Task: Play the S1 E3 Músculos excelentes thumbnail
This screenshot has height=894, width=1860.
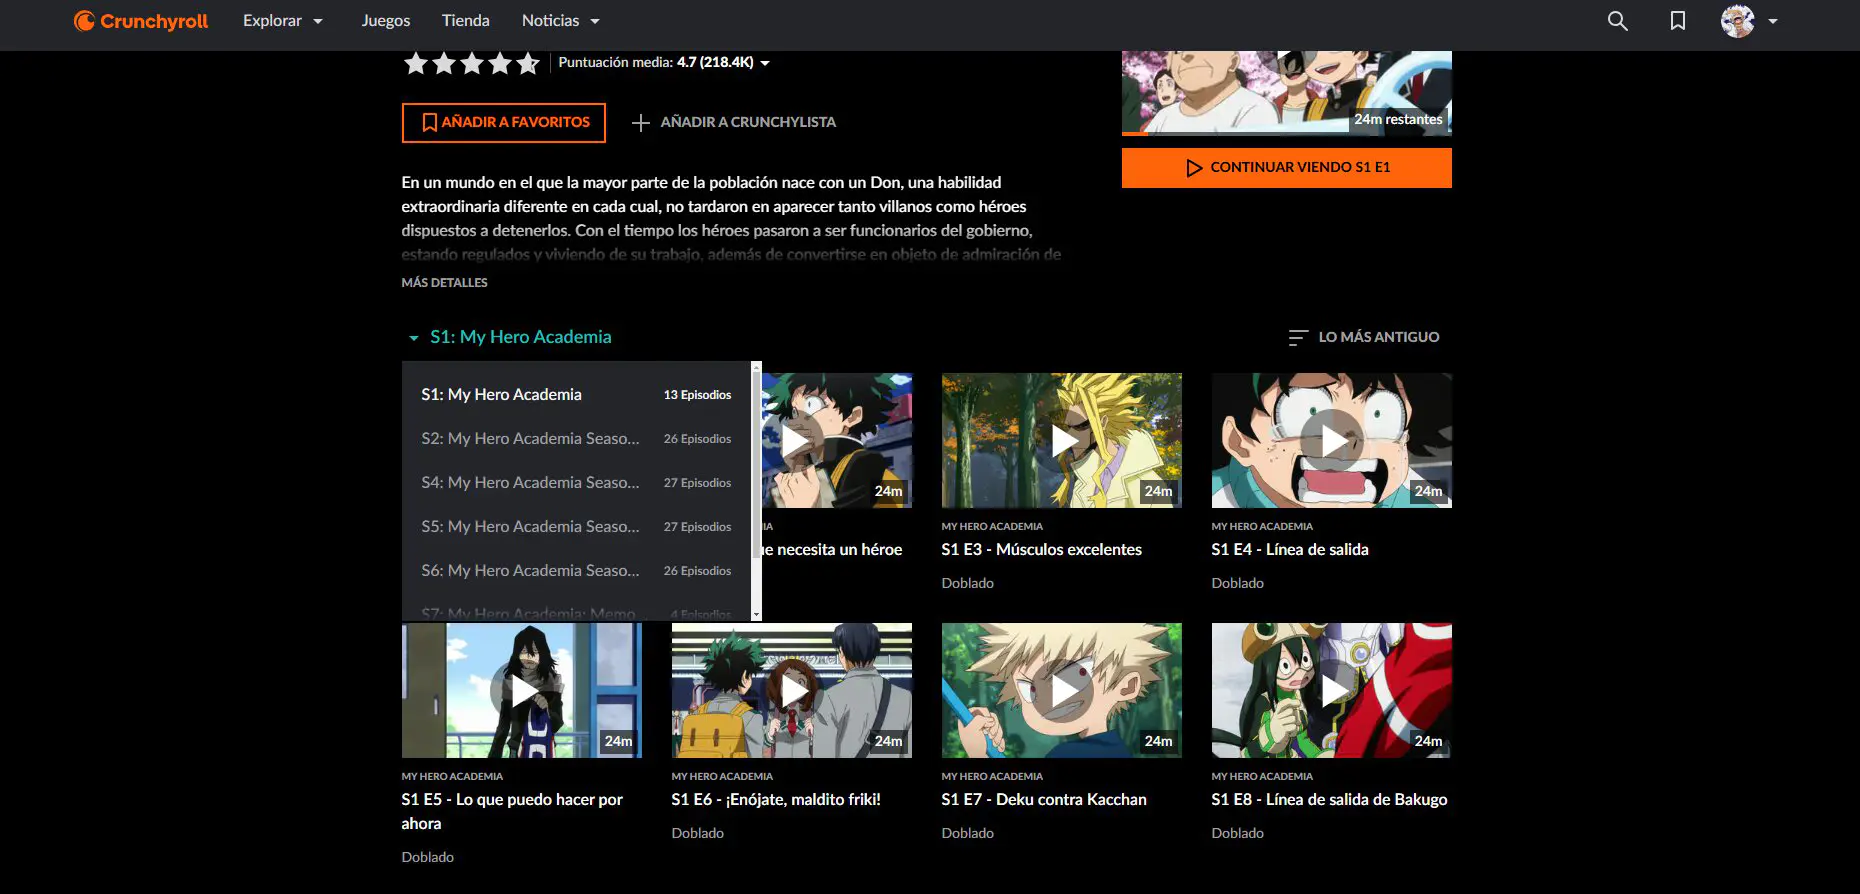Action: pyautogui.click(x=1062, y=440)
